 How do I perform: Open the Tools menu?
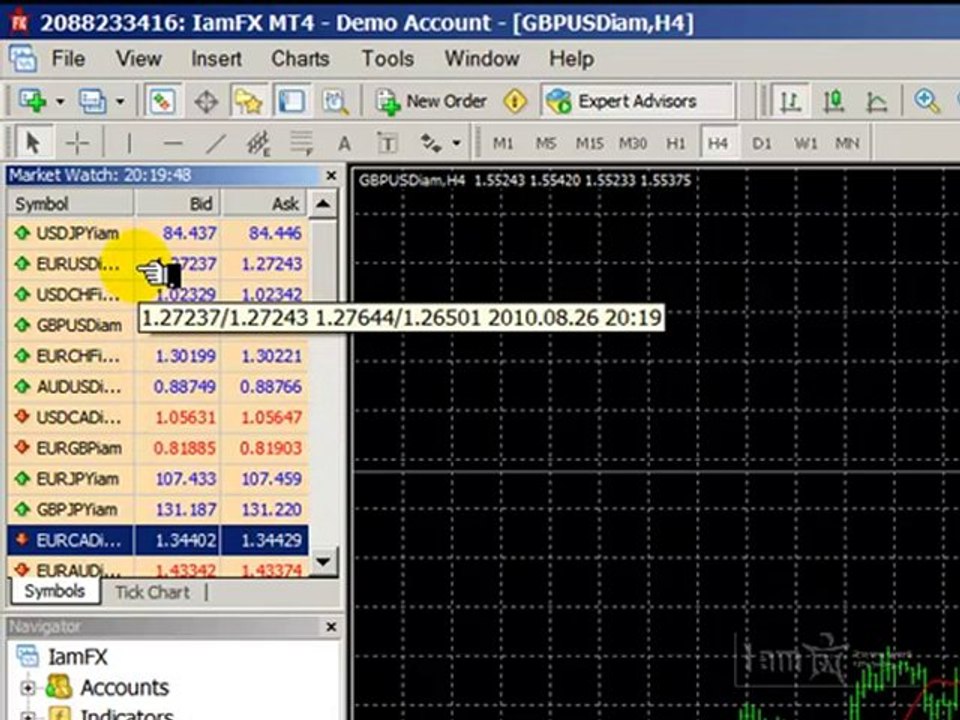(x=388, y=59)
